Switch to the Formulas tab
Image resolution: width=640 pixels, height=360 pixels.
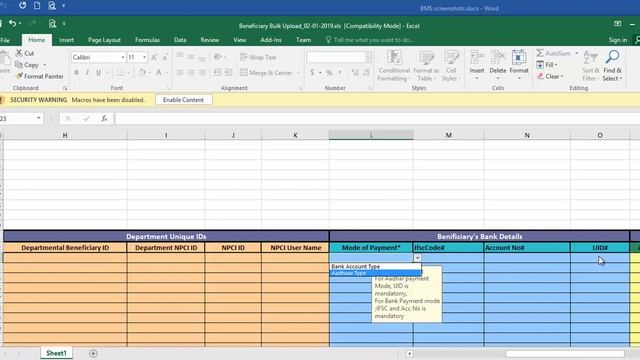tap(147, 40)
